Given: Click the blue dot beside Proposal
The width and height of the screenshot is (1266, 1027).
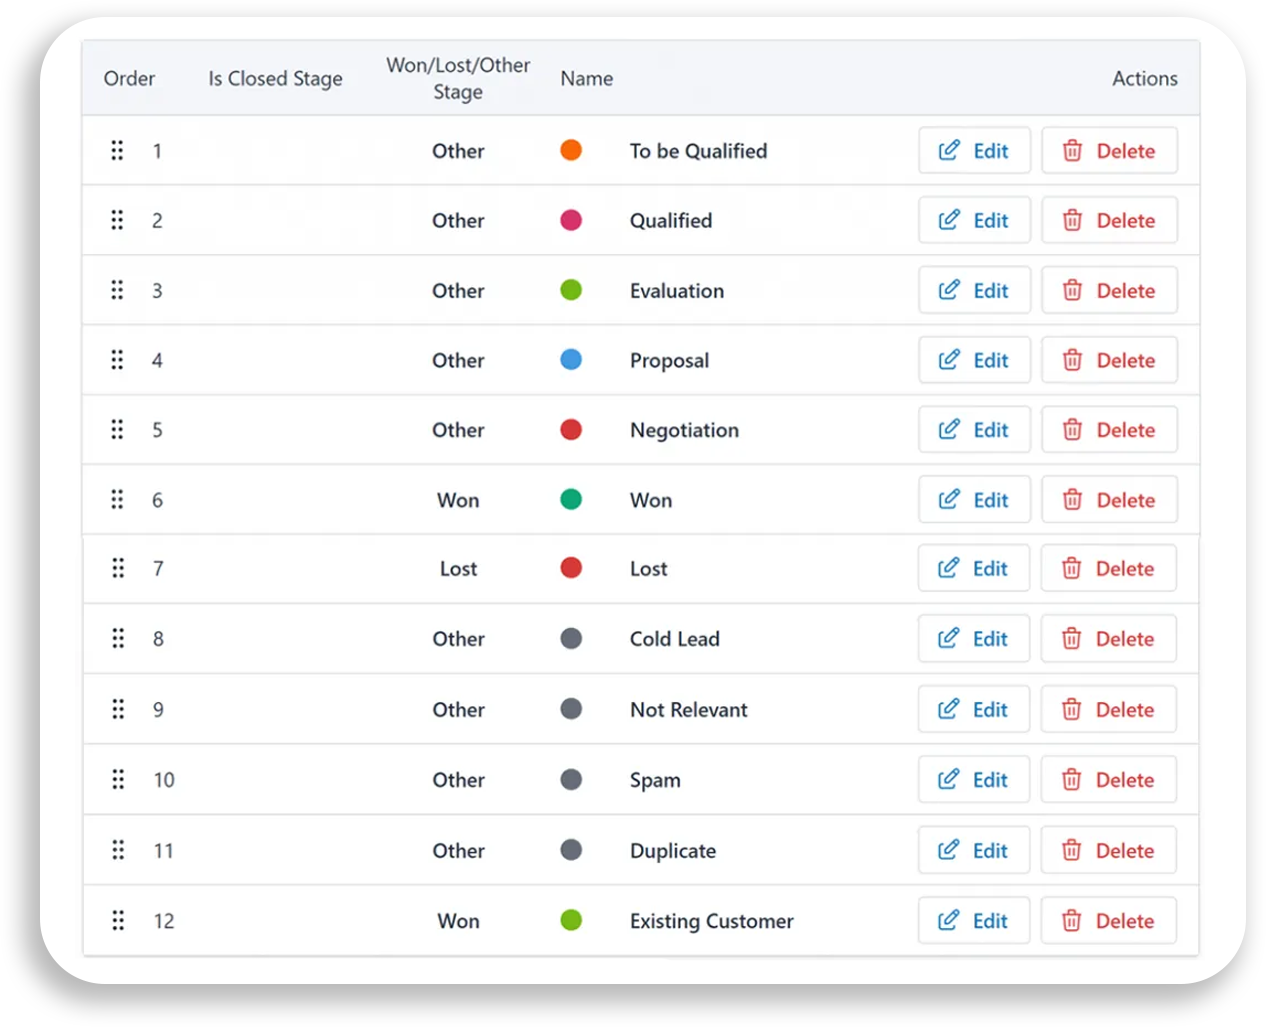Looking at the screenshot, I should 571,360.
